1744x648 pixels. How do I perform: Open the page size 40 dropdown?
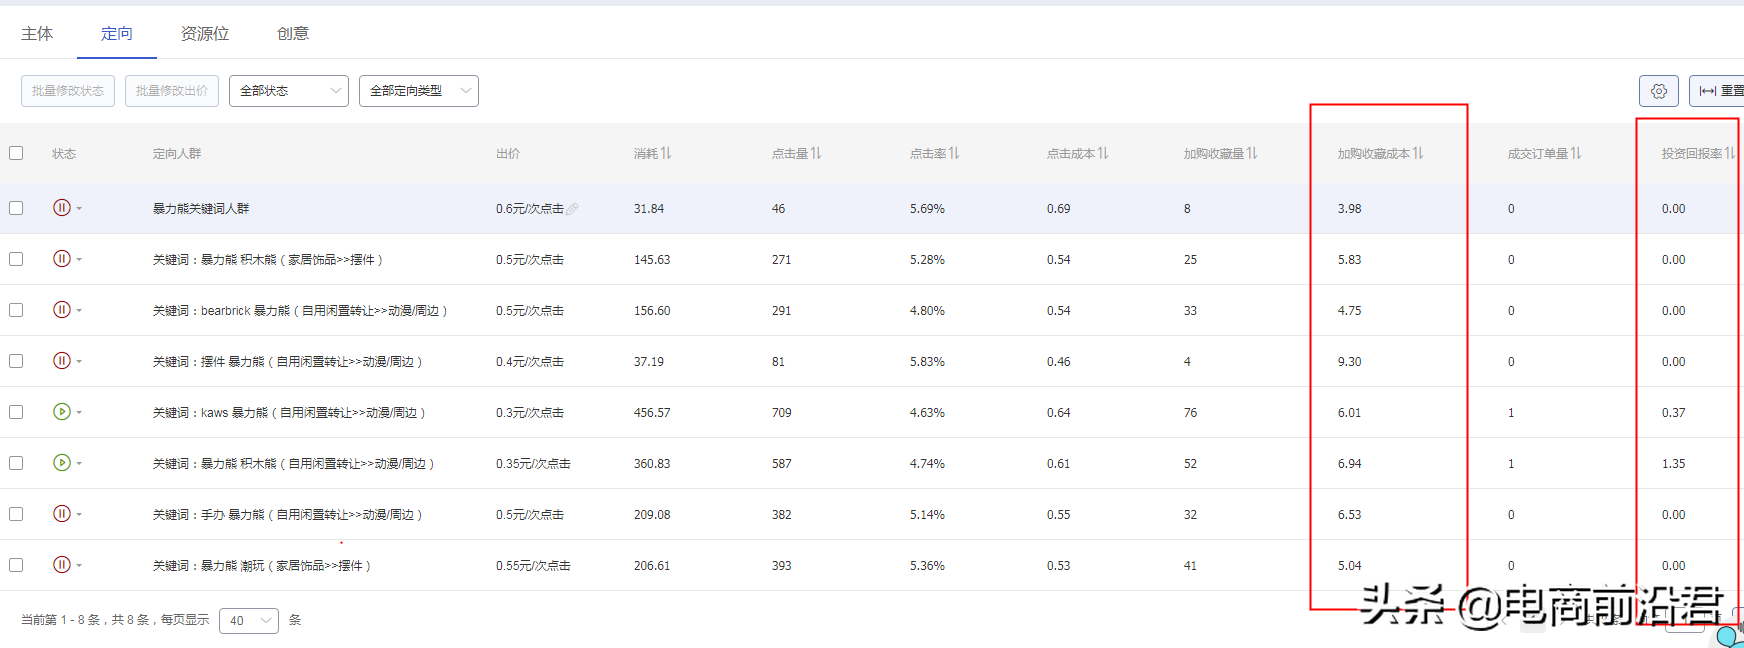point(249,621)
